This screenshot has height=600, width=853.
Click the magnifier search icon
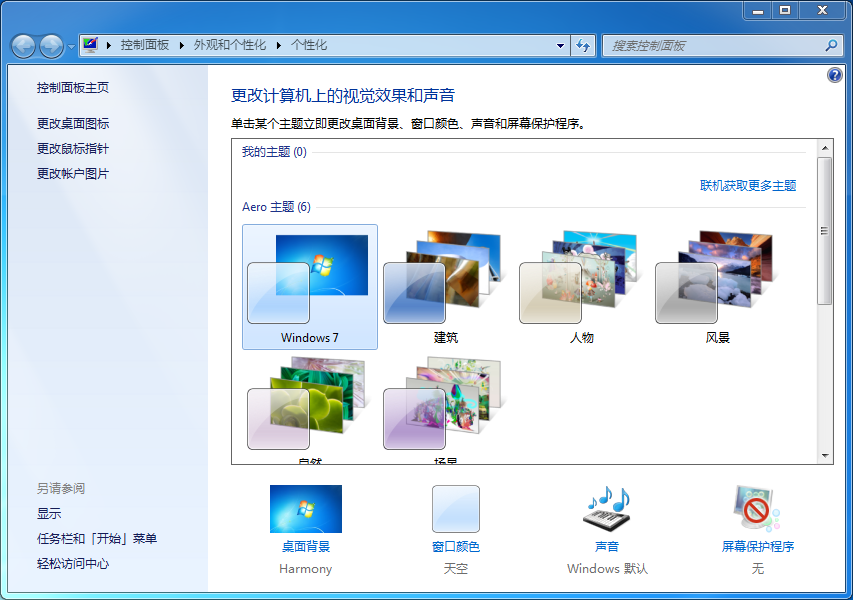[831, 46]
